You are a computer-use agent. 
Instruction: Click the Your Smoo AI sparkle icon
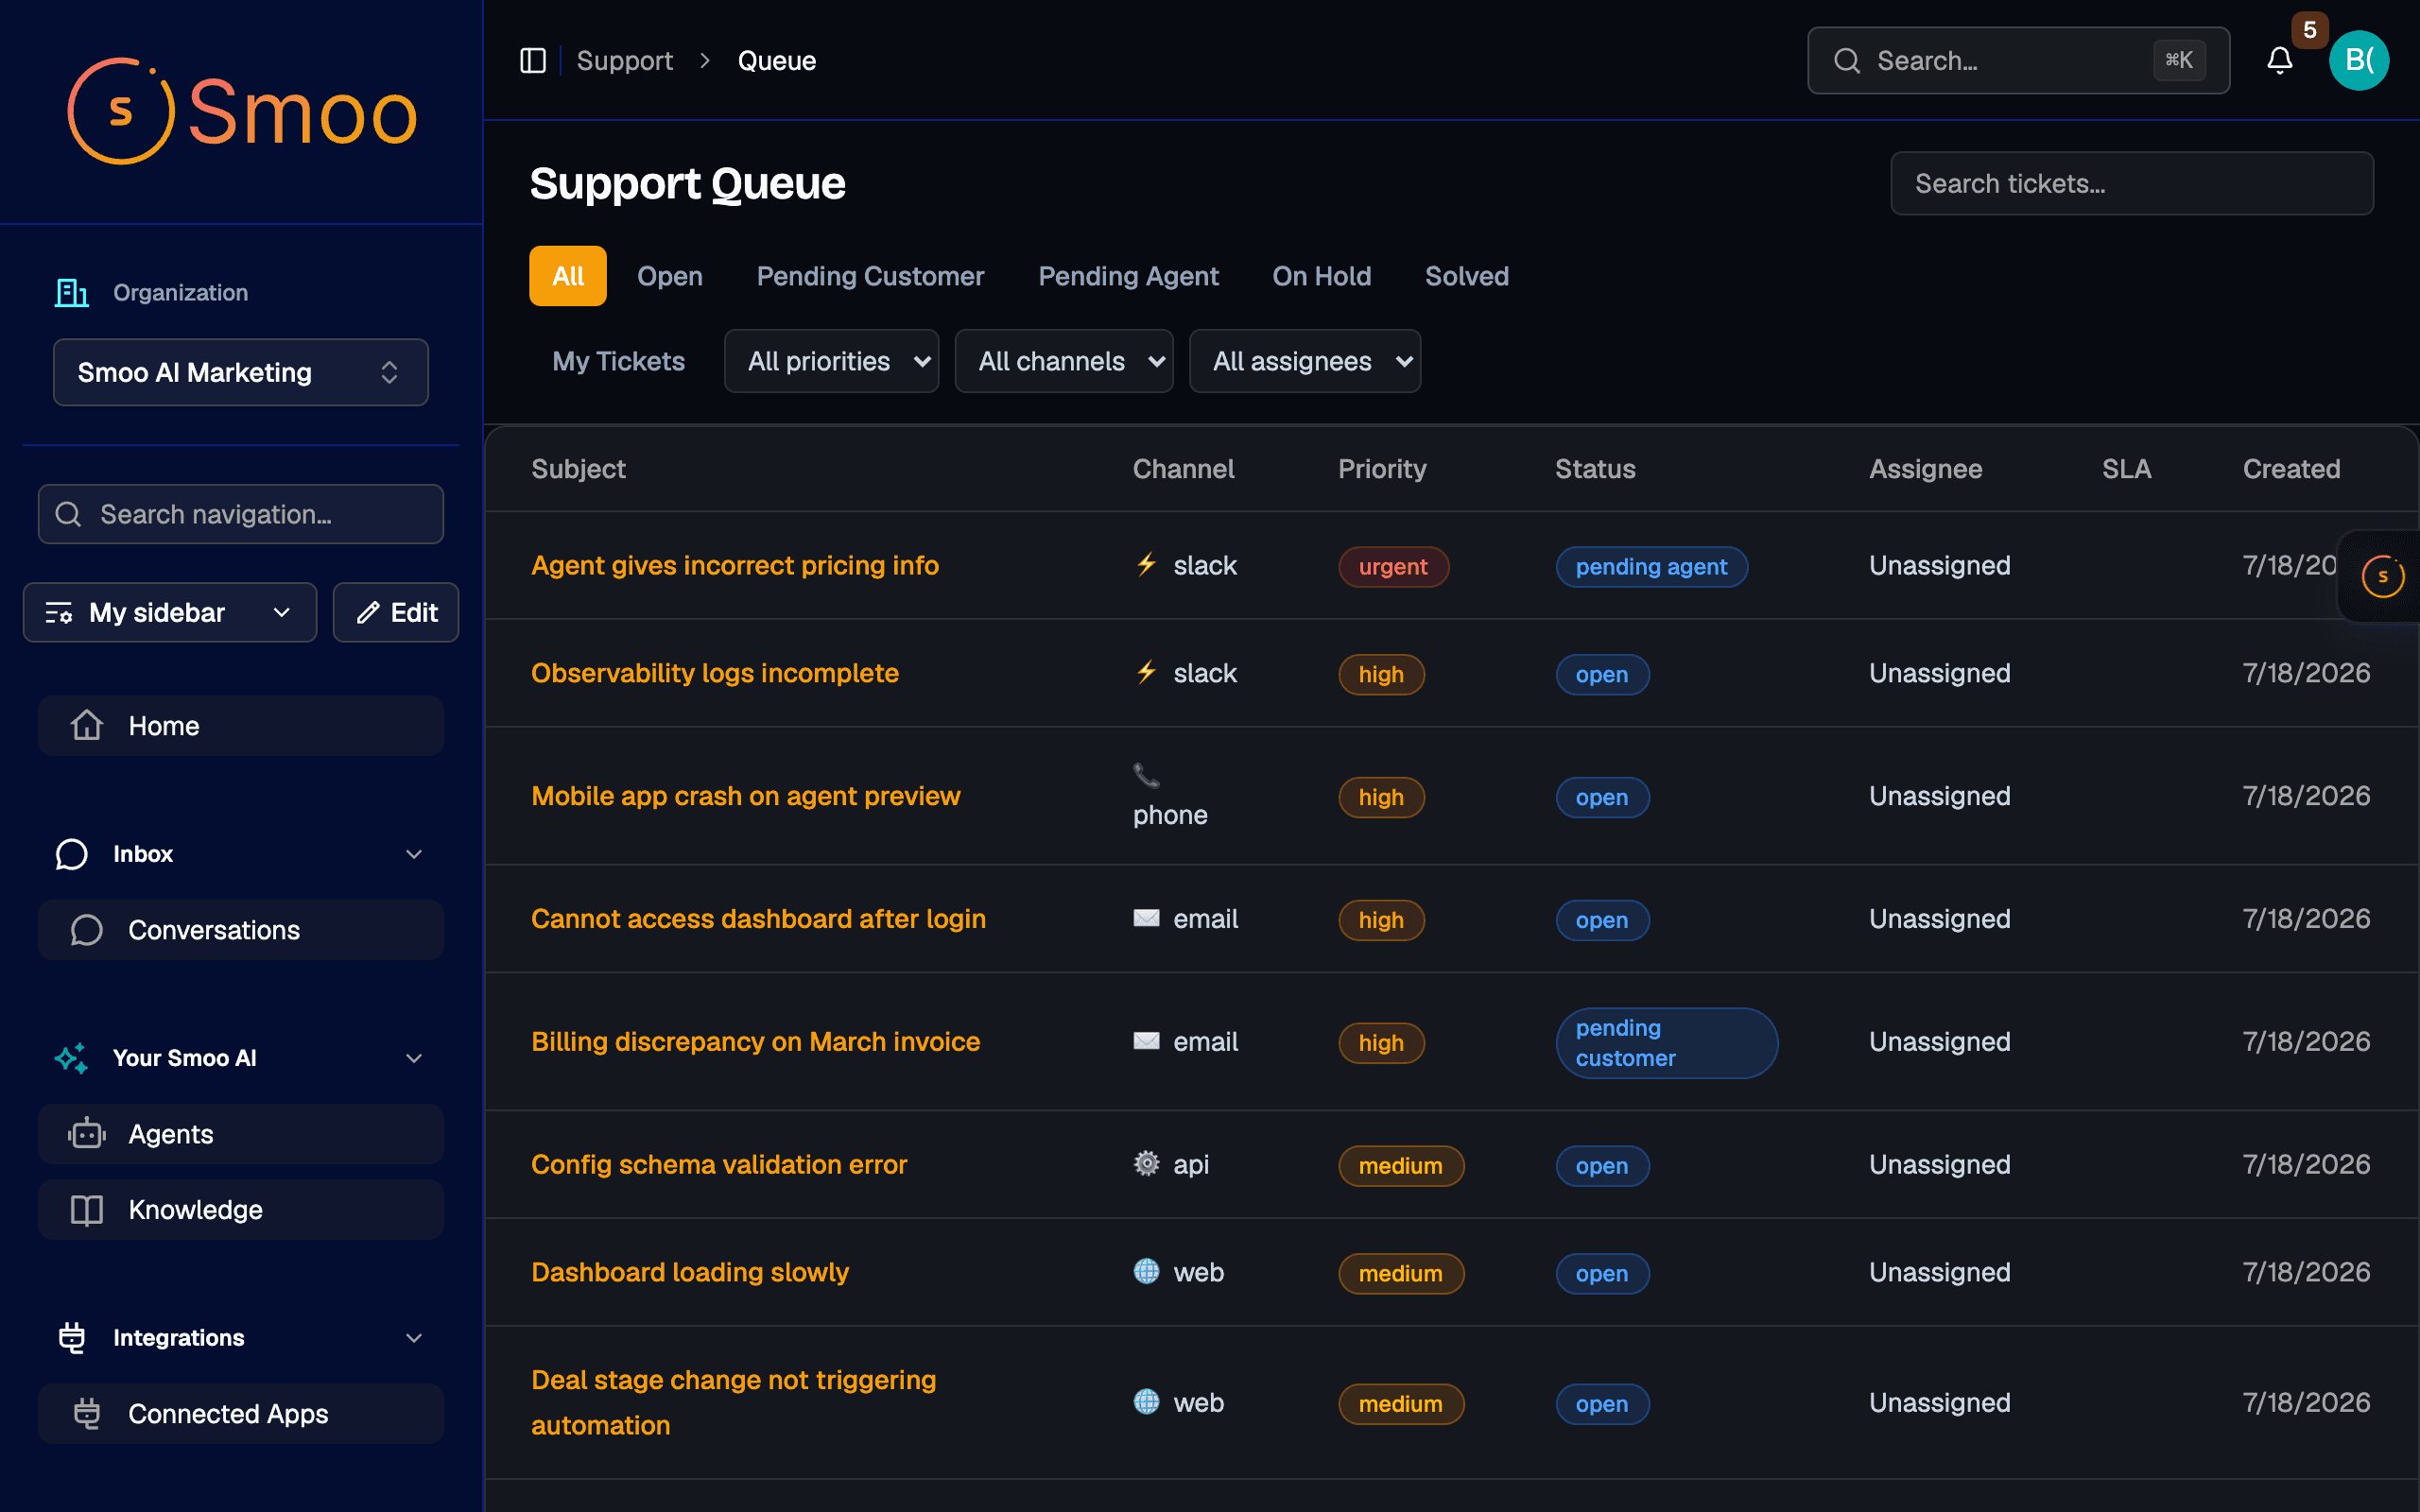(71, 1058)
